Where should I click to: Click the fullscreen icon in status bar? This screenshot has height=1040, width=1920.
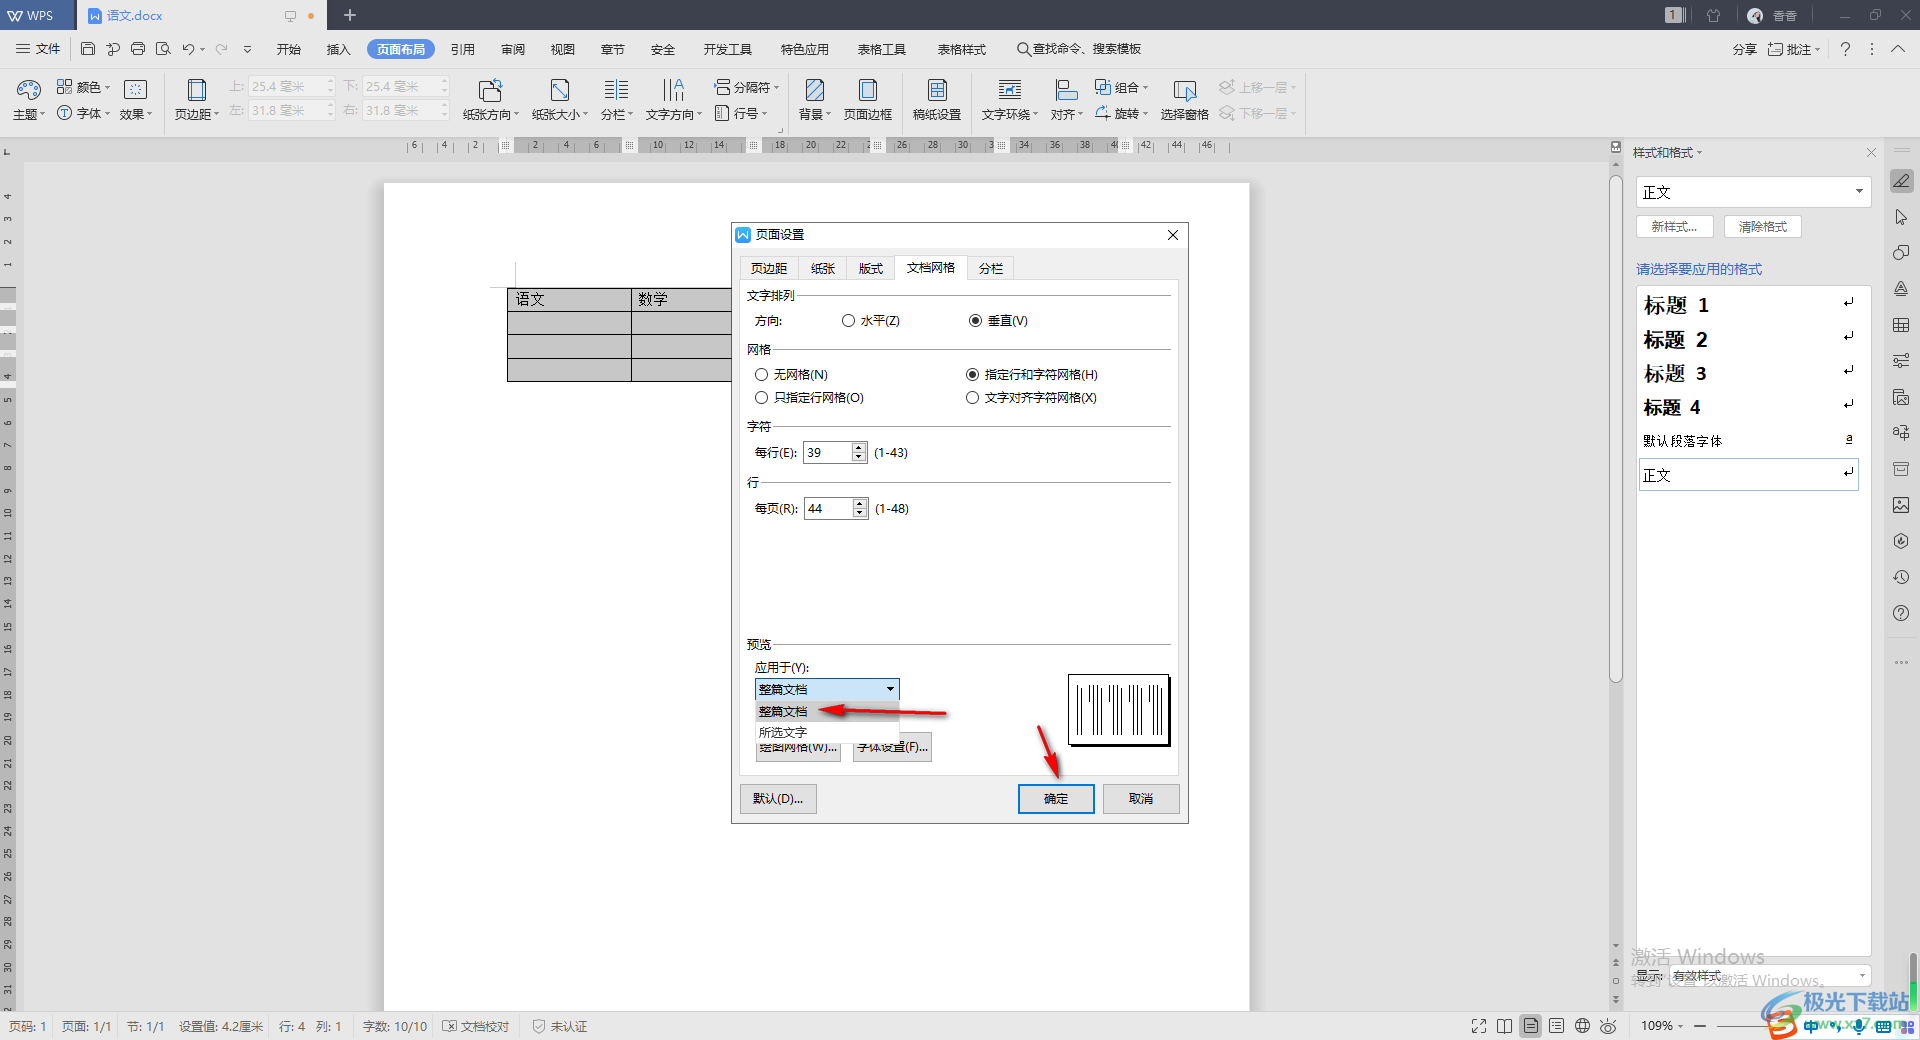coord(1479,1026)
